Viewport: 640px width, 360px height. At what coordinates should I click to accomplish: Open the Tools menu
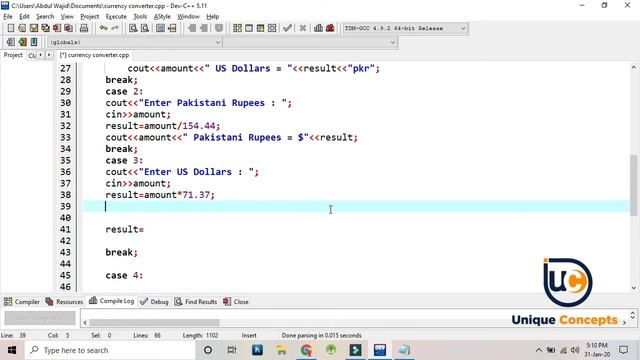(140, 16)
